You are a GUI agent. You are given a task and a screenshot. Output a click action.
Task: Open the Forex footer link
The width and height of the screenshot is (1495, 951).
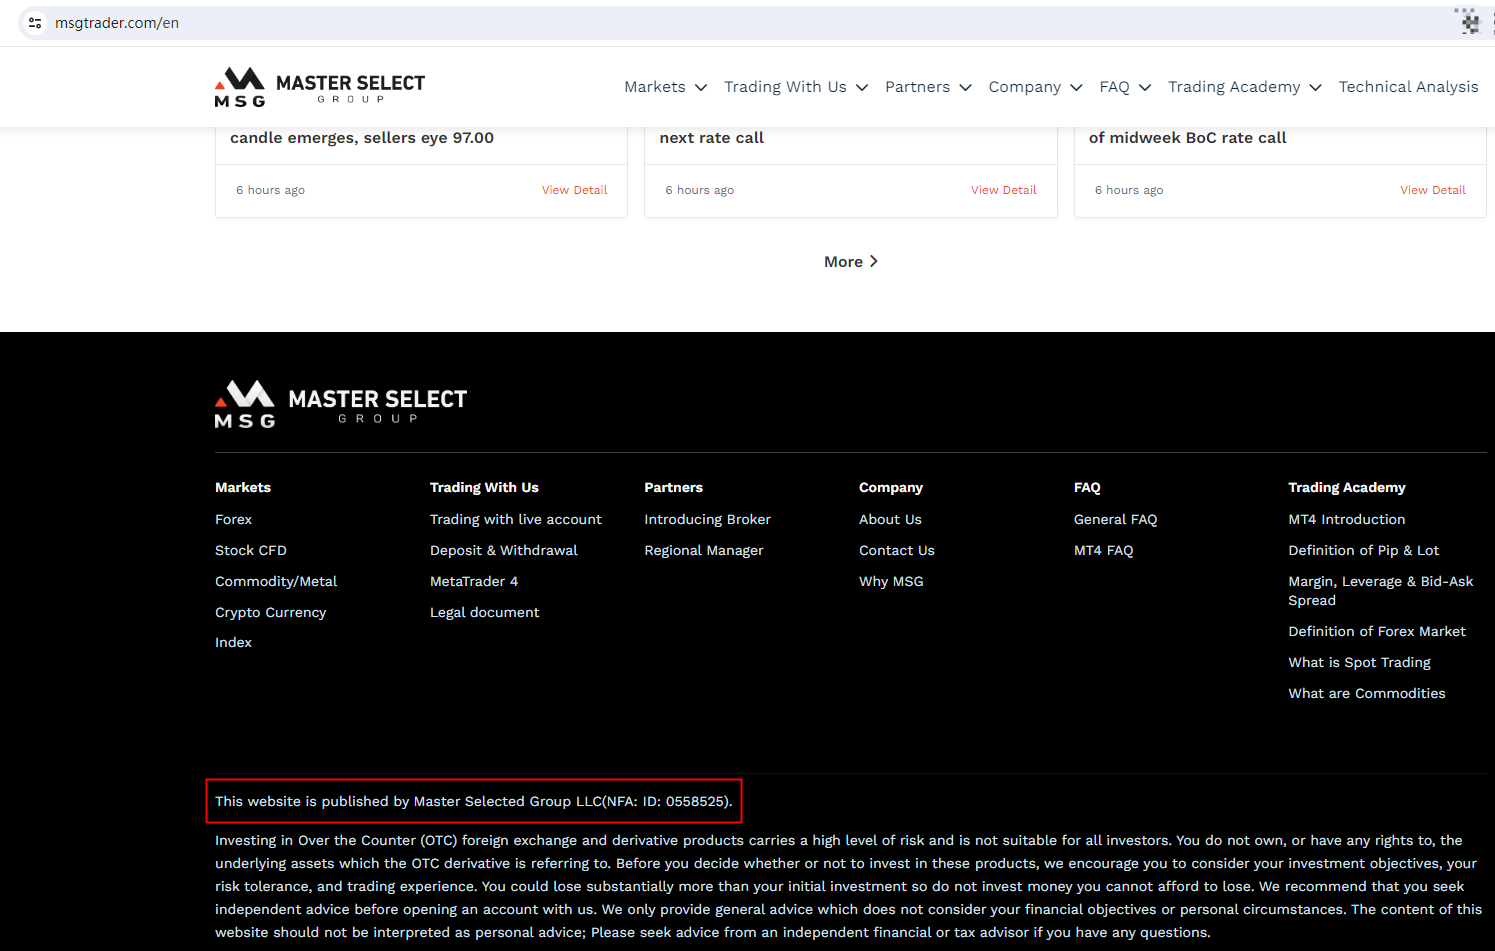pyautogui.click(x=233, y=520)
